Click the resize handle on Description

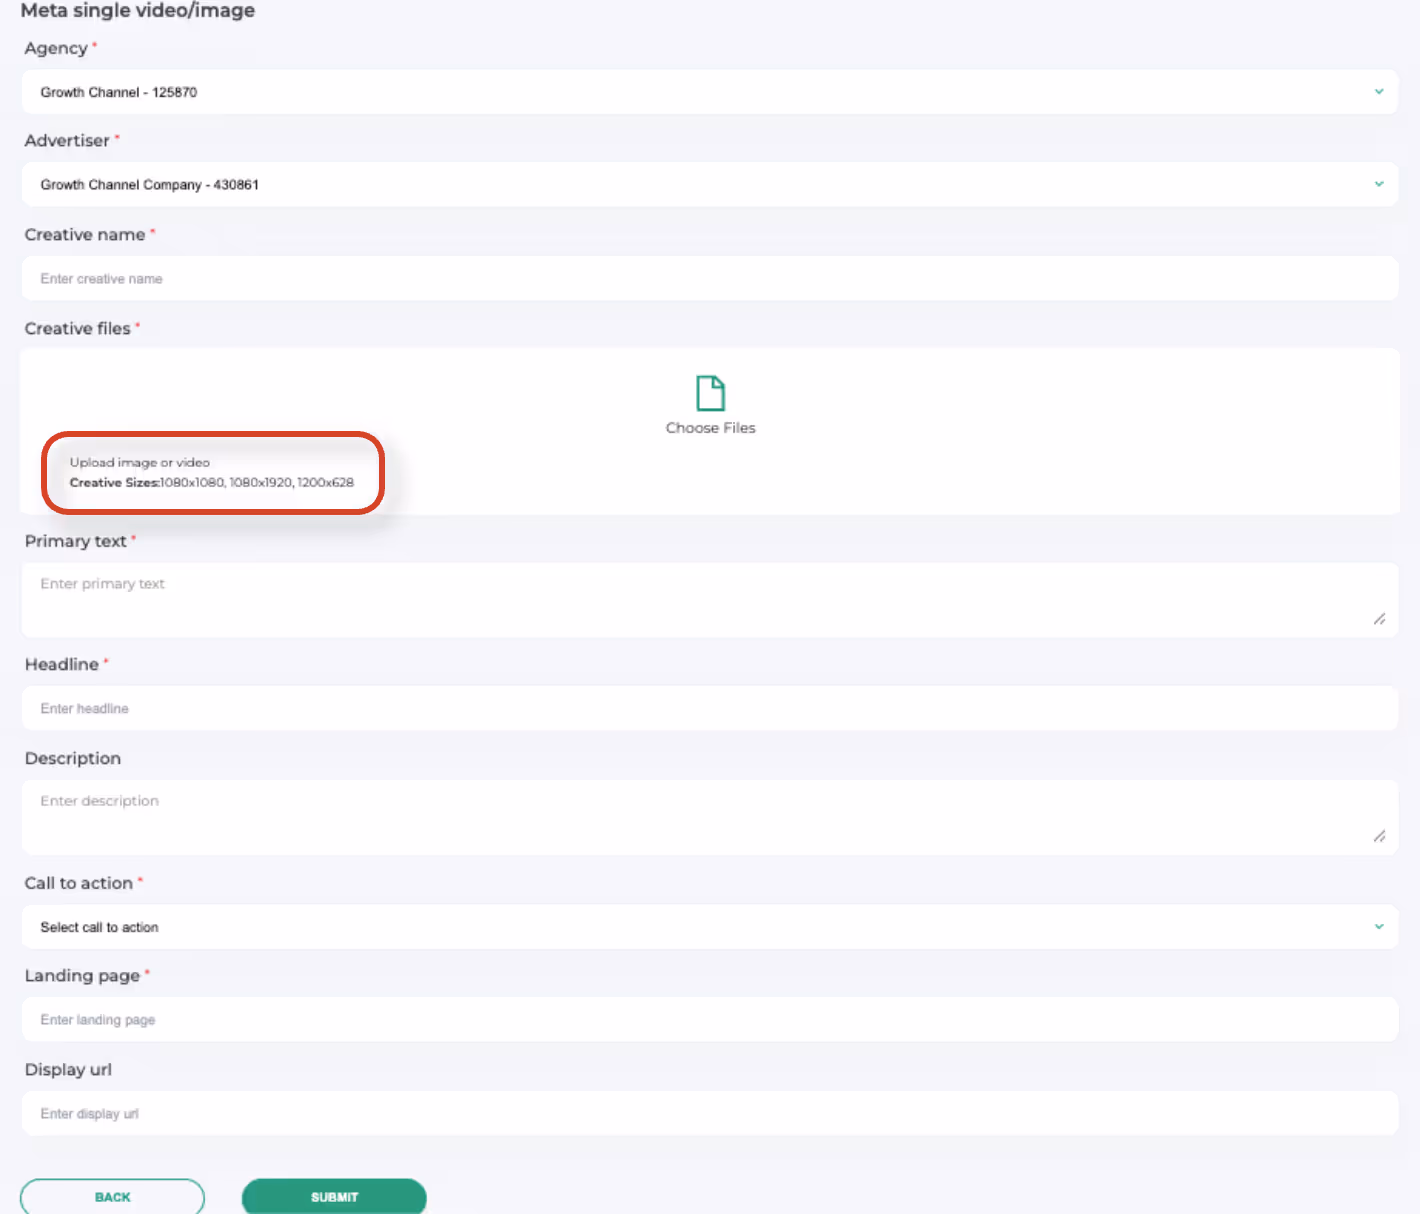pyautogui.click(x=1381, y=837)
